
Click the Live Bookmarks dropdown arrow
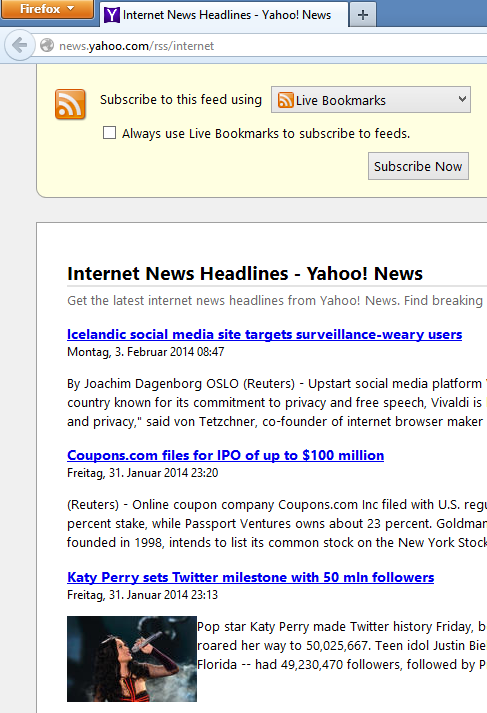pos(462,99)
